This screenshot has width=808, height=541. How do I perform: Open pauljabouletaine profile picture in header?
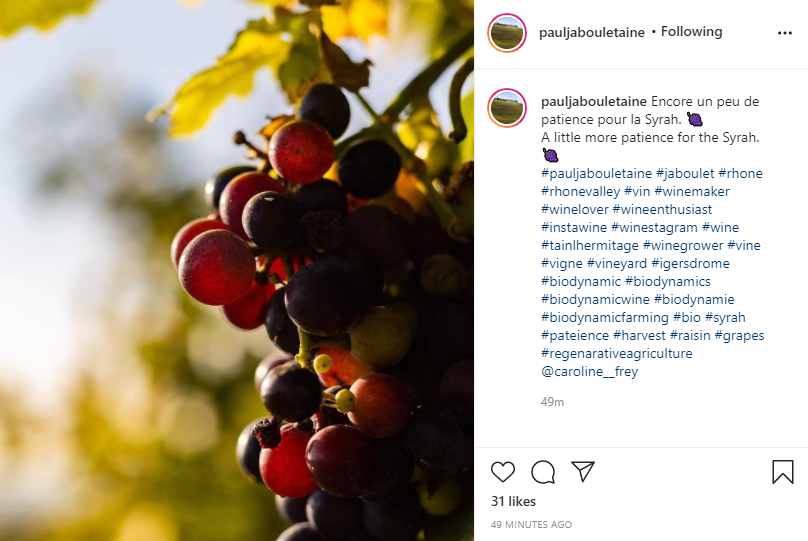[x=507, y=33]
